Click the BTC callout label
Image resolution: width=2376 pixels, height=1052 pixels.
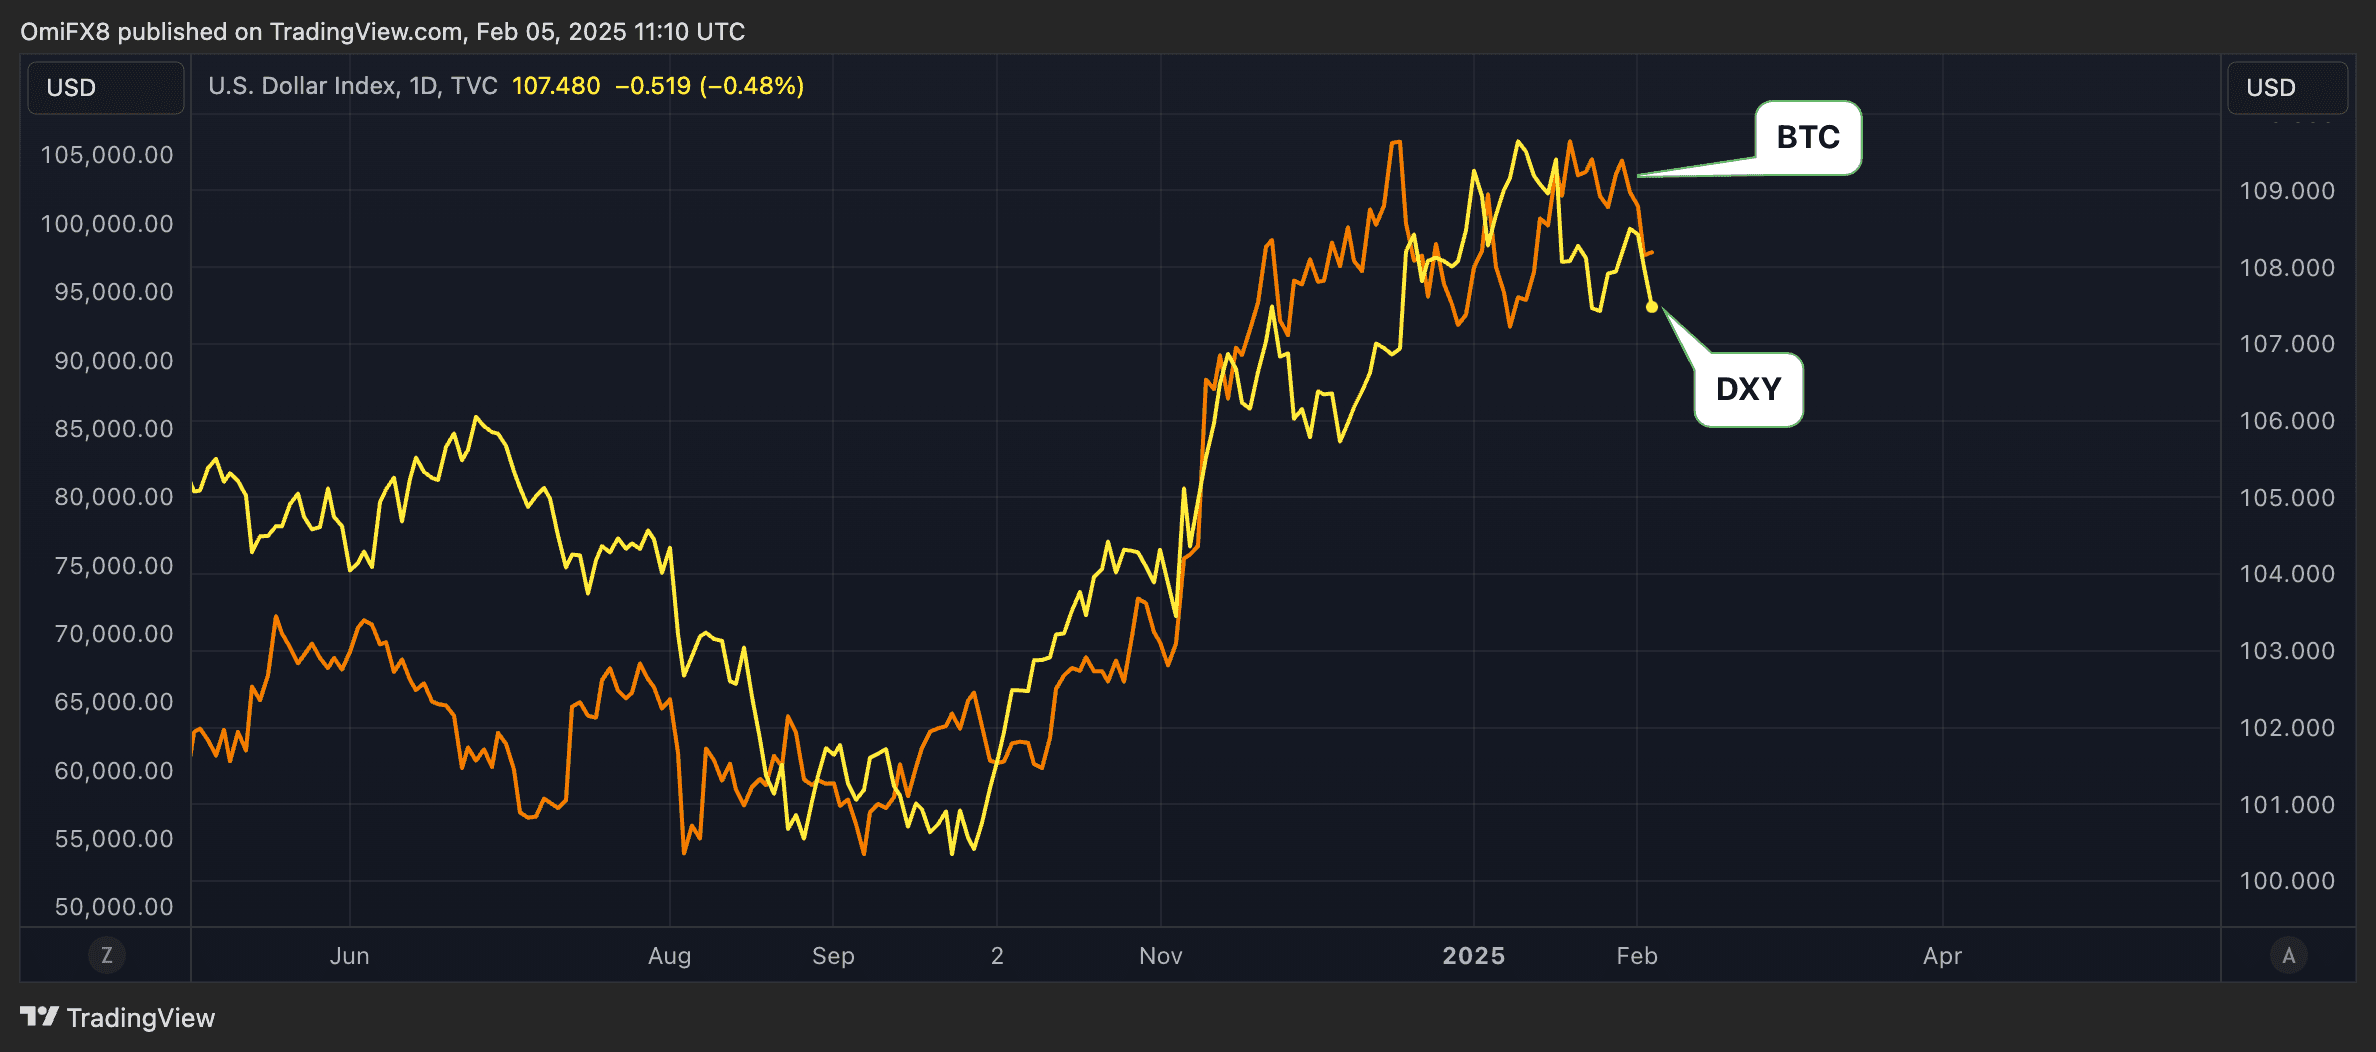click(1808, 137)
